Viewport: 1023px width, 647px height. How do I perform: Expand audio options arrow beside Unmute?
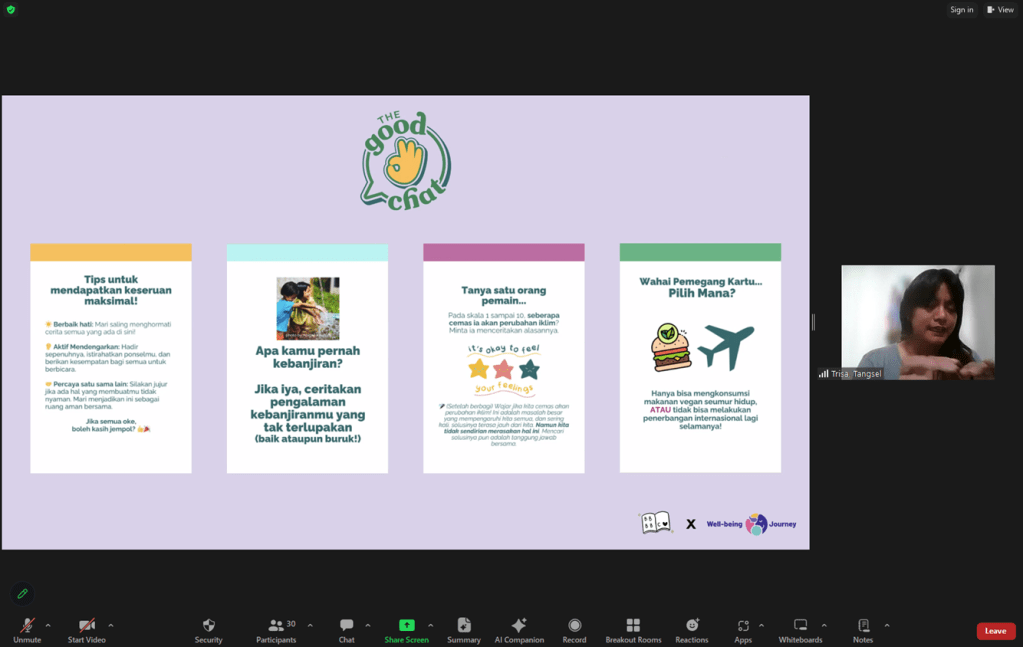click(48, 626)
